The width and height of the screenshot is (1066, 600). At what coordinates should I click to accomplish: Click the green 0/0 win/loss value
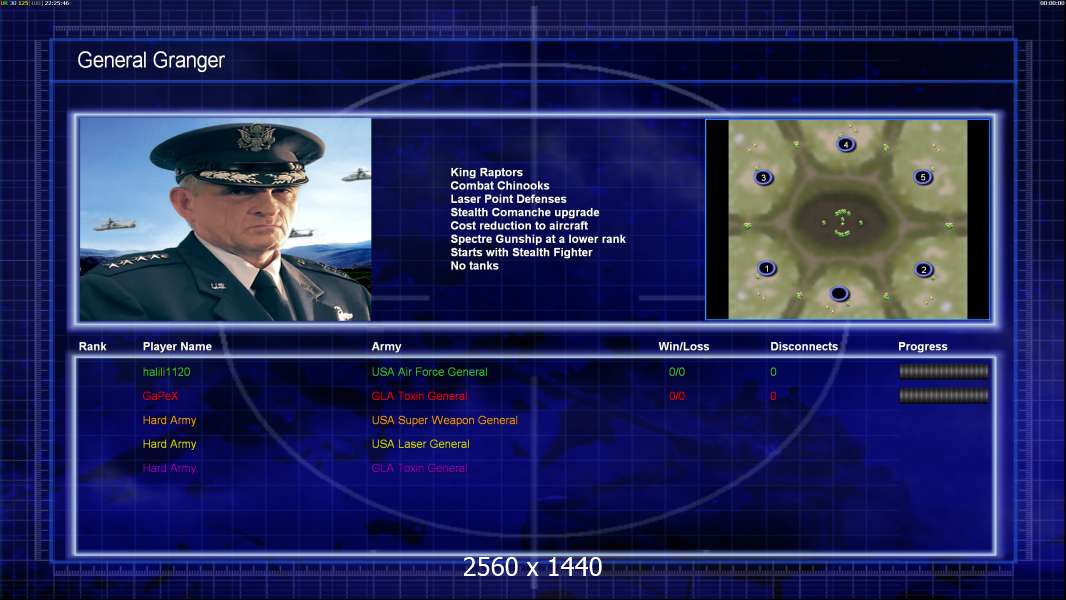[676, 372]
